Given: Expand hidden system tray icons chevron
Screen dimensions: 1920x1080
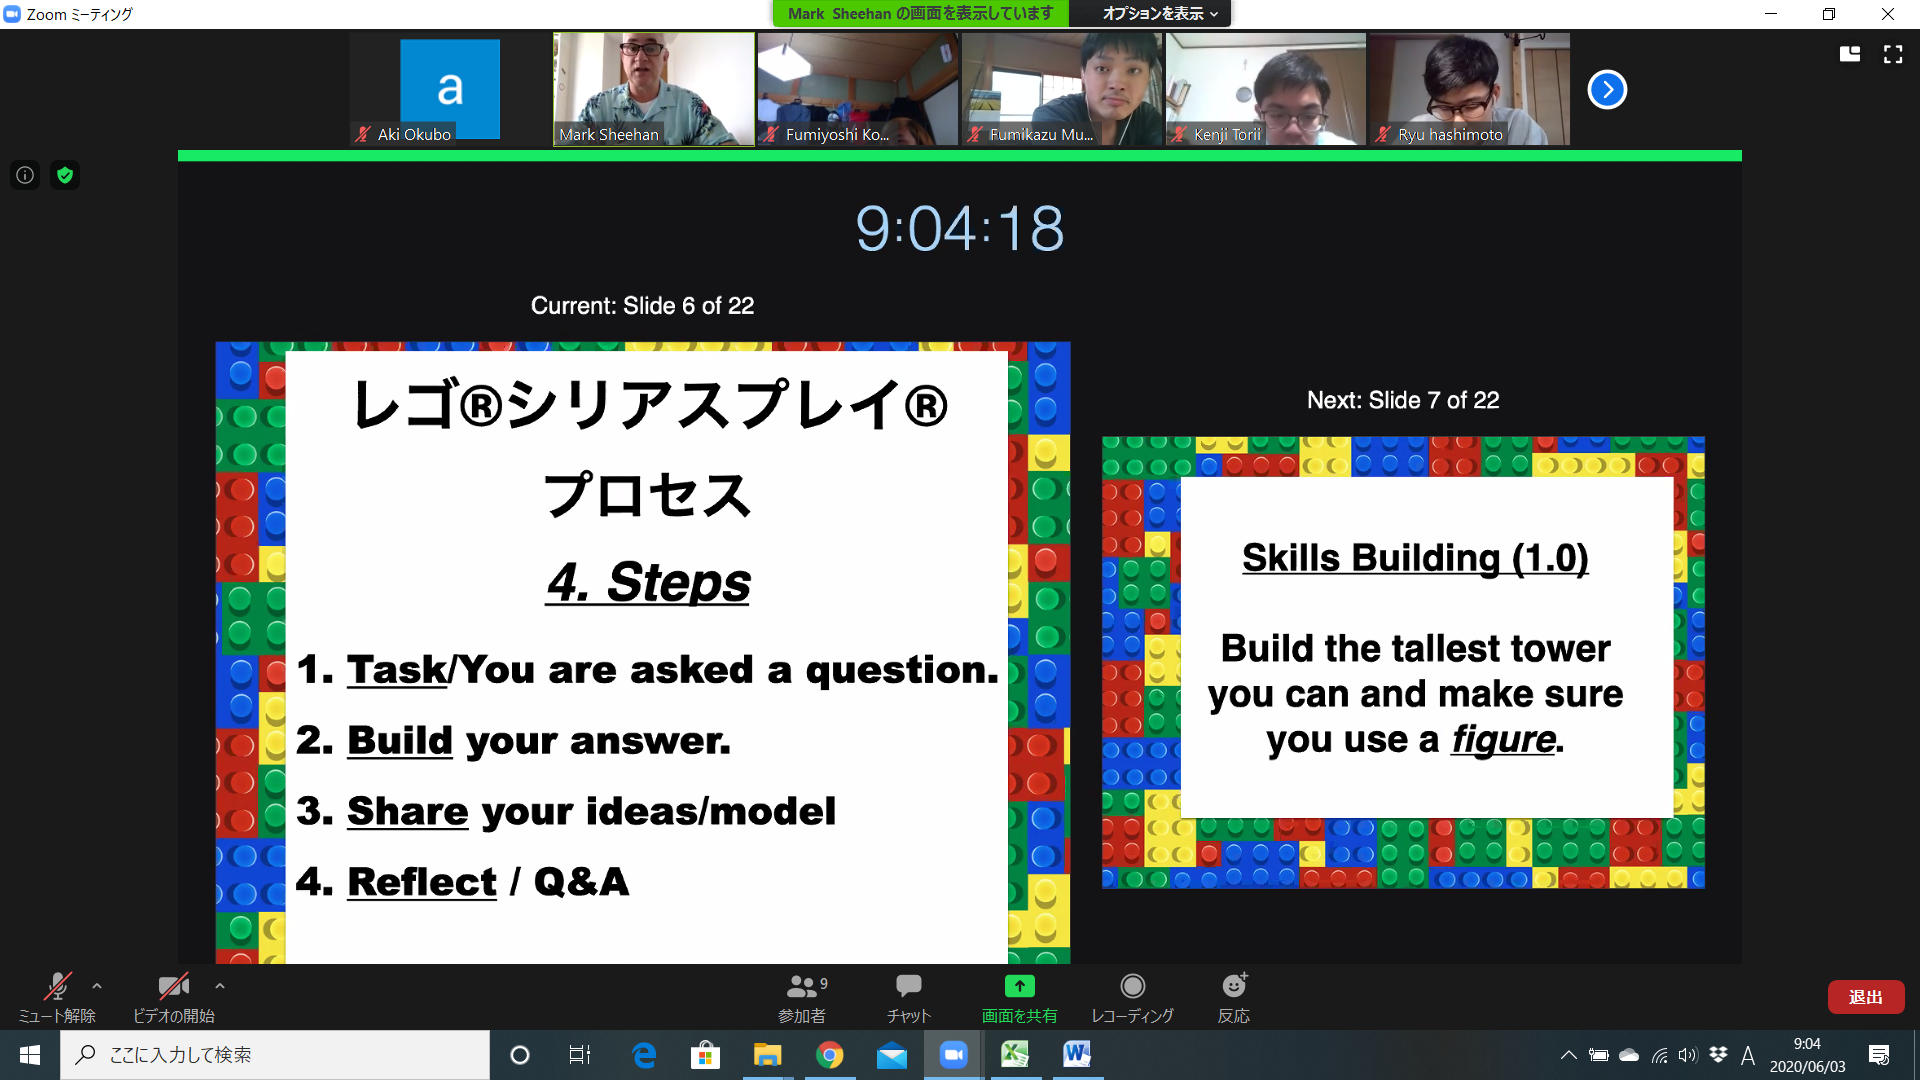Looking at the screenshot, I should pos(1568,1055).
